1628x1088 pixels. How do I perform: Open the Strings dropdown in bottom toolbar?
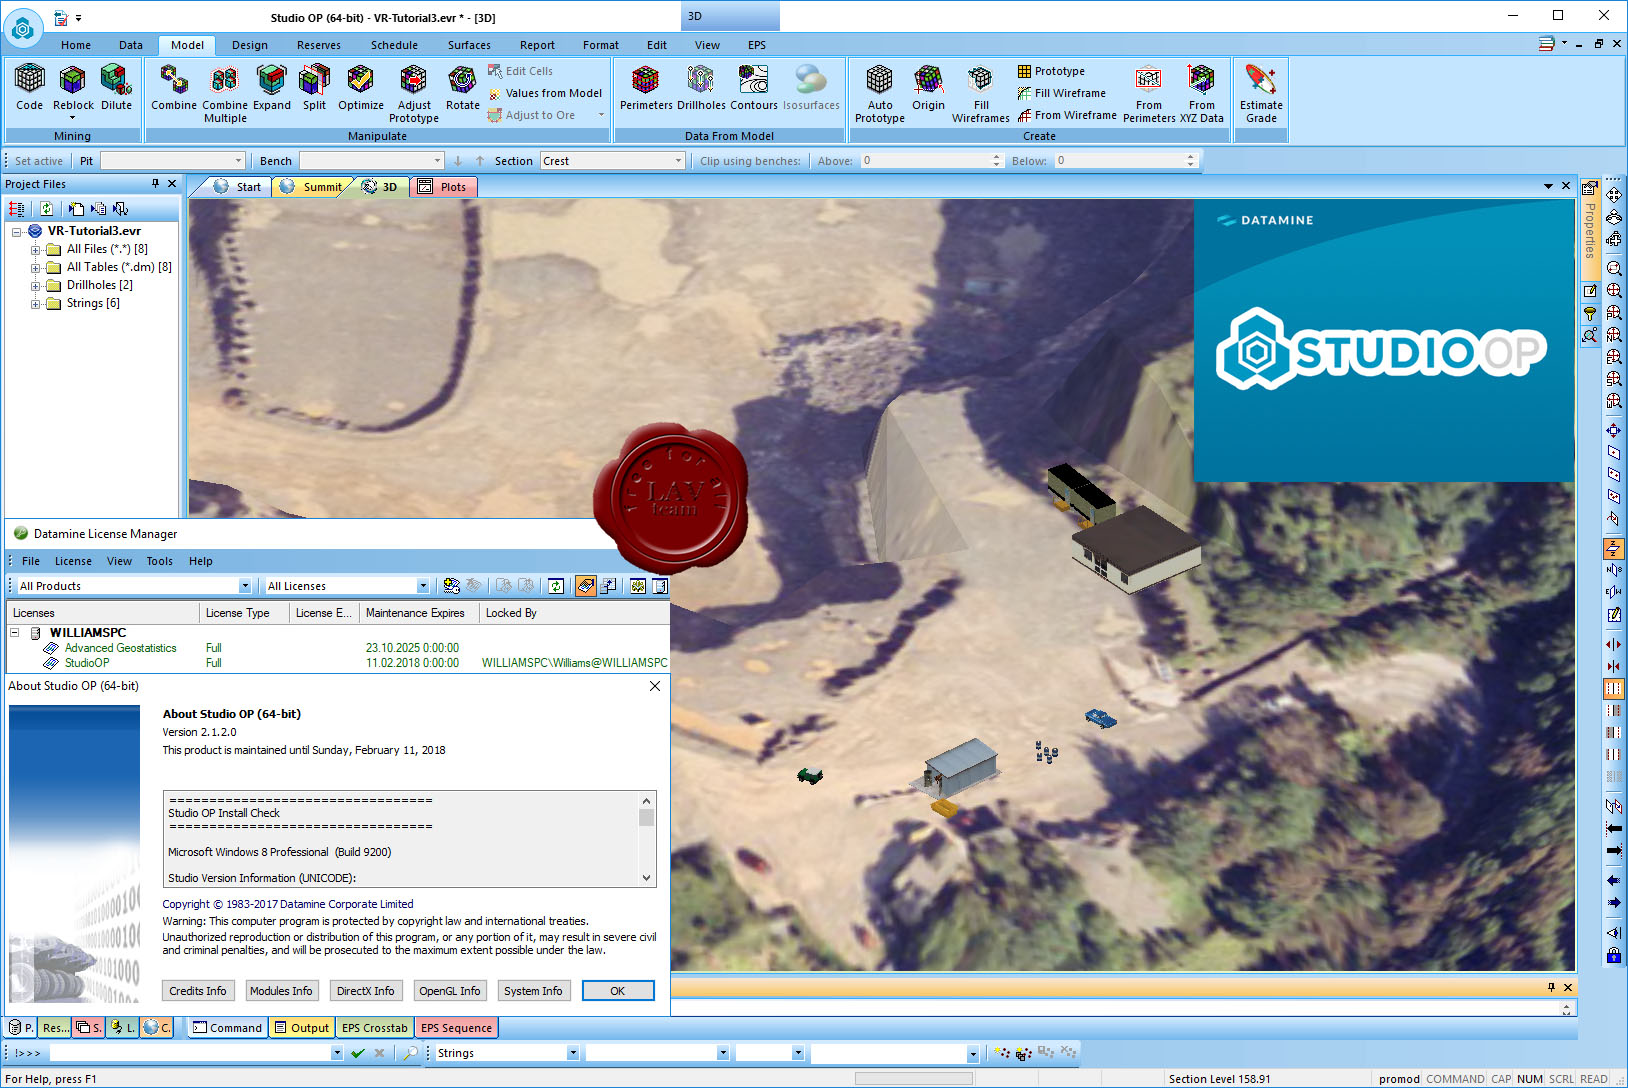572,1053
